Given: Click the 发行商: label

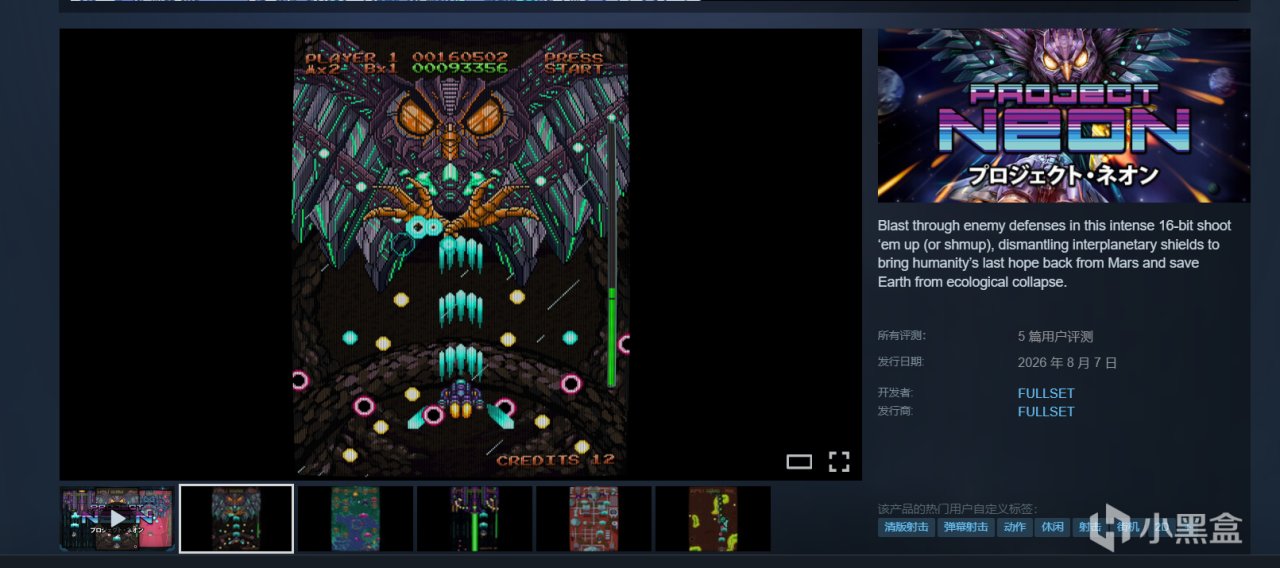Looking at the screenshot, I should (x=895, y=411).
